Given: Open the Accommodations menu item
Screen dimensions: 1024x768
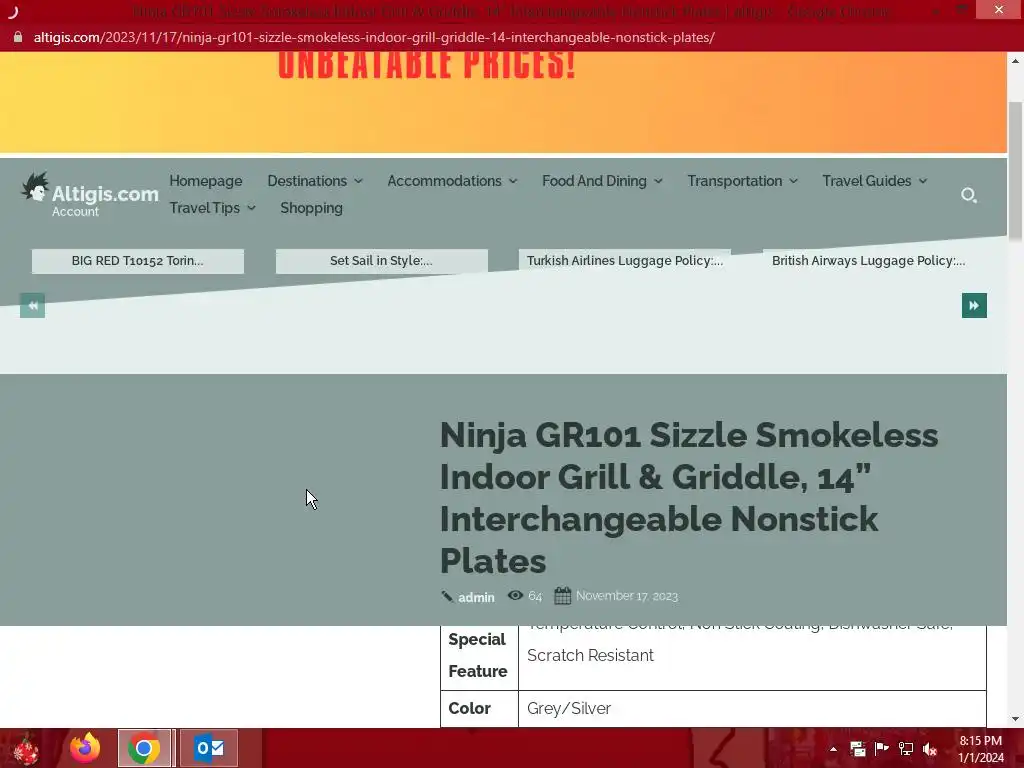Looking at the screenshot, I should [444, 181].
